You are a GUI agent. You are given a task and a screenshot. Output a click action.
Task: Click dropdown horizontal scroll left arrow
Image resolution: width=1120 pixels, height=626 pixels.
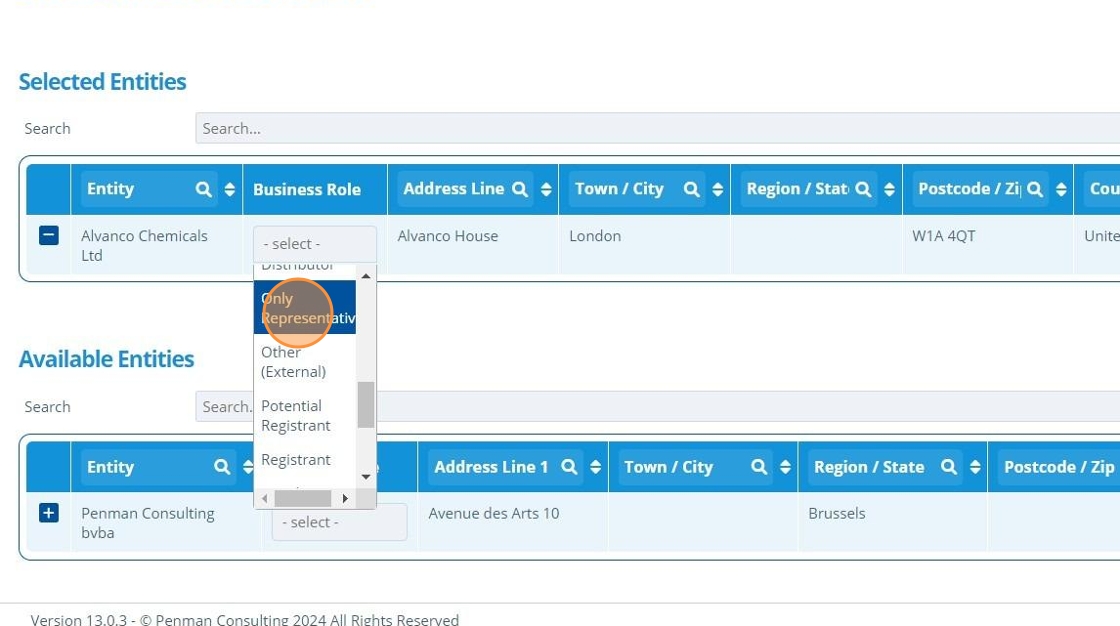coord(264,498)
